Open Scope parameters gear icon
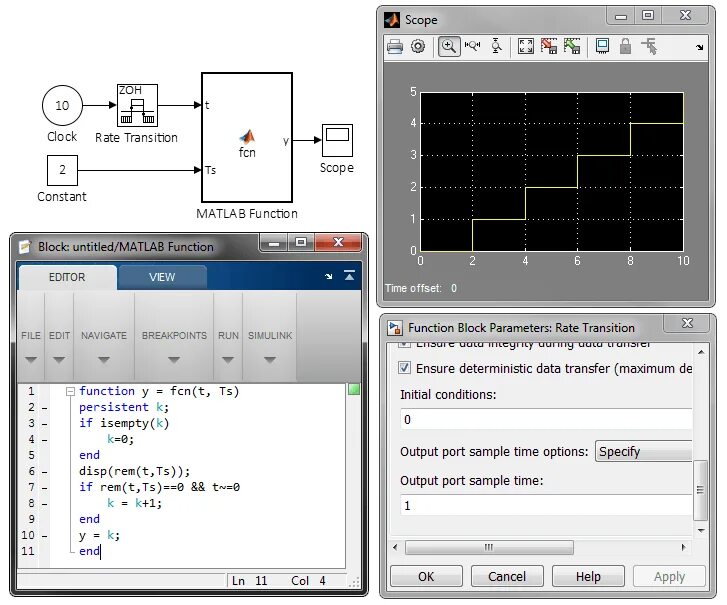 pyautogui.click(x=418, y=46)
